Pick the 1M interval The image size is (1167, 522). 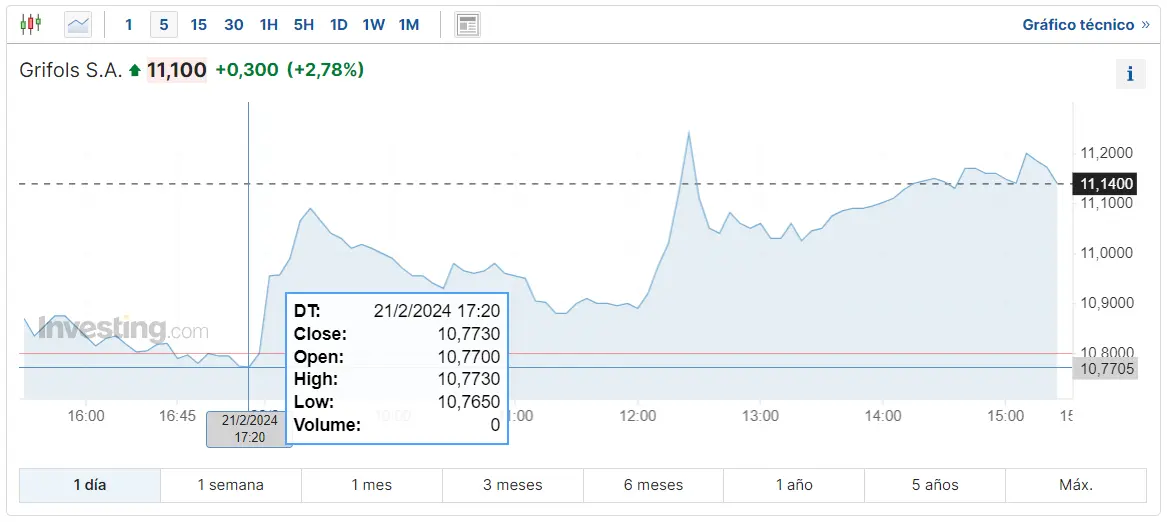[409, 24]
